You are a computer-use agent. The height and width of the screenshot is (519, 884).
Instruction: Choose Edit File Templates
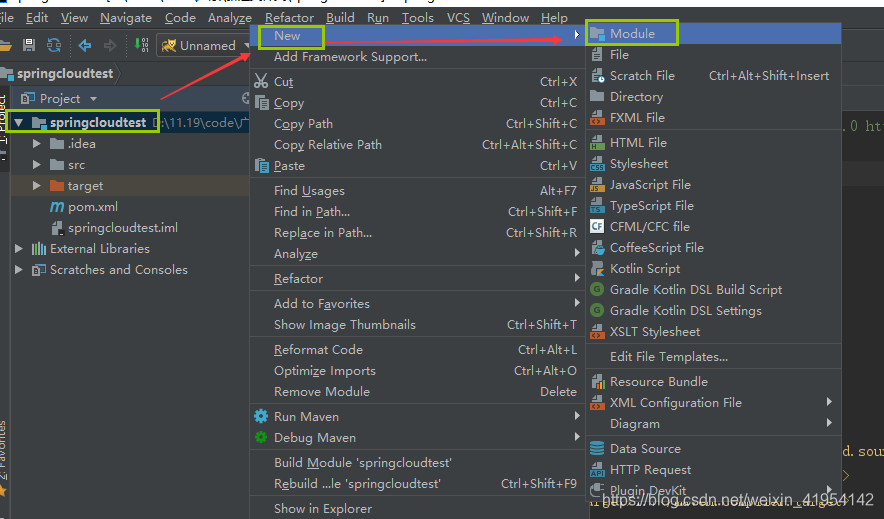(x=713, y=357)
